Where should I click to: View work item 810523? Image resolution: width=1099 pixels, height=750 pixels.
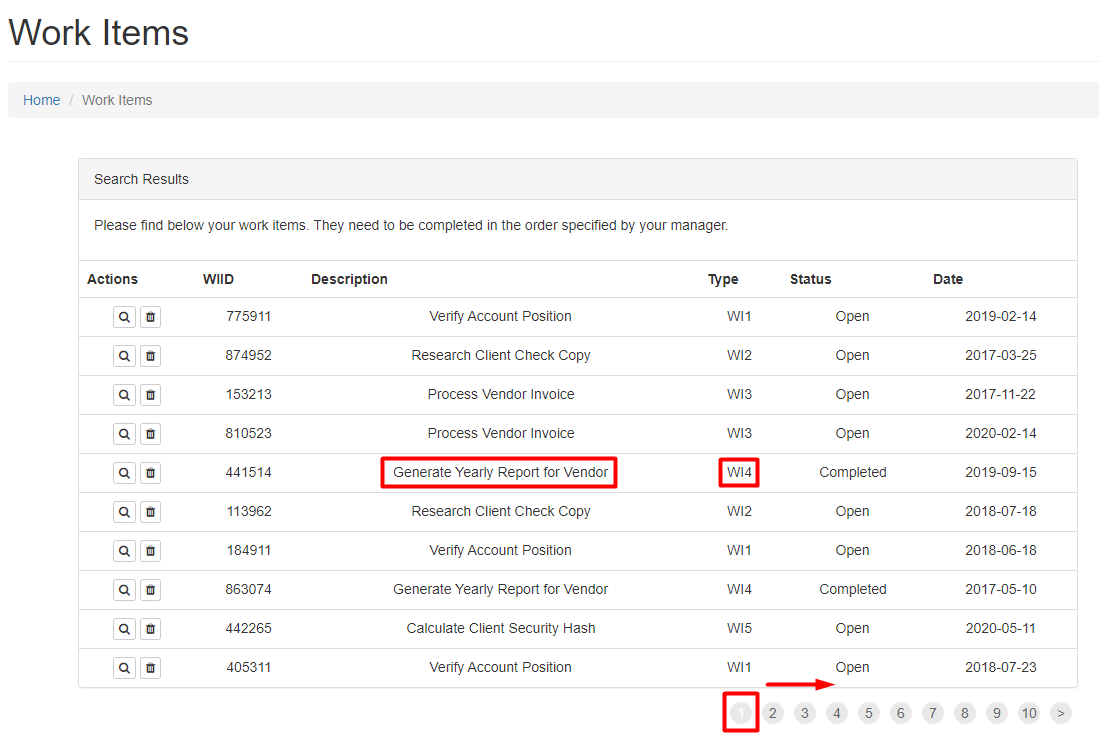[x=124, y=434]
